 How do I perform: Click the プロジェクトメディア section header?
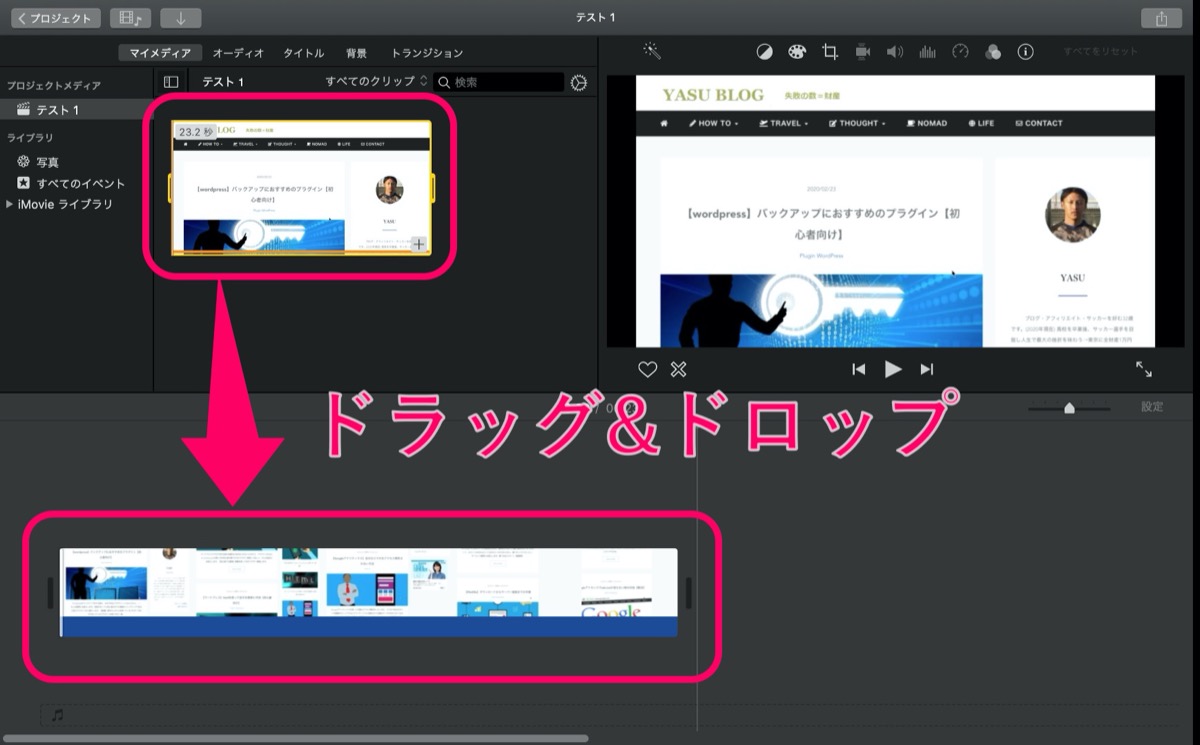tap(54, 86)
